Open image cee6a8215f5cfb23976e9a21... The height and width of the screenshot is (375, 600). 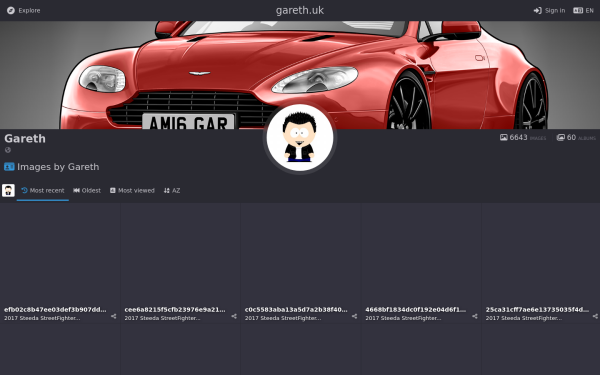[175, 310]
